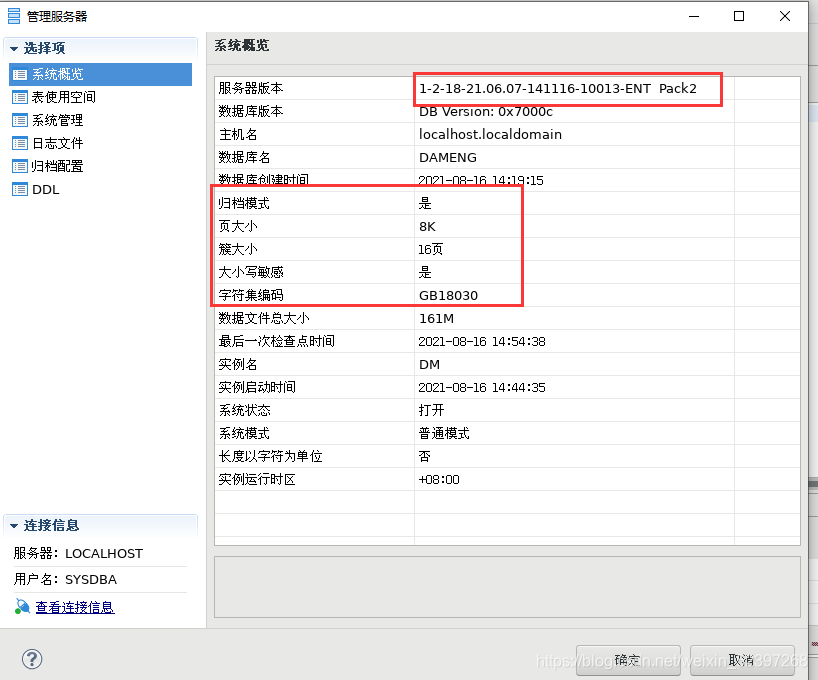Screen dimensions: 818x680
Task: Open the 表使用空间 page
Action: 63,97
